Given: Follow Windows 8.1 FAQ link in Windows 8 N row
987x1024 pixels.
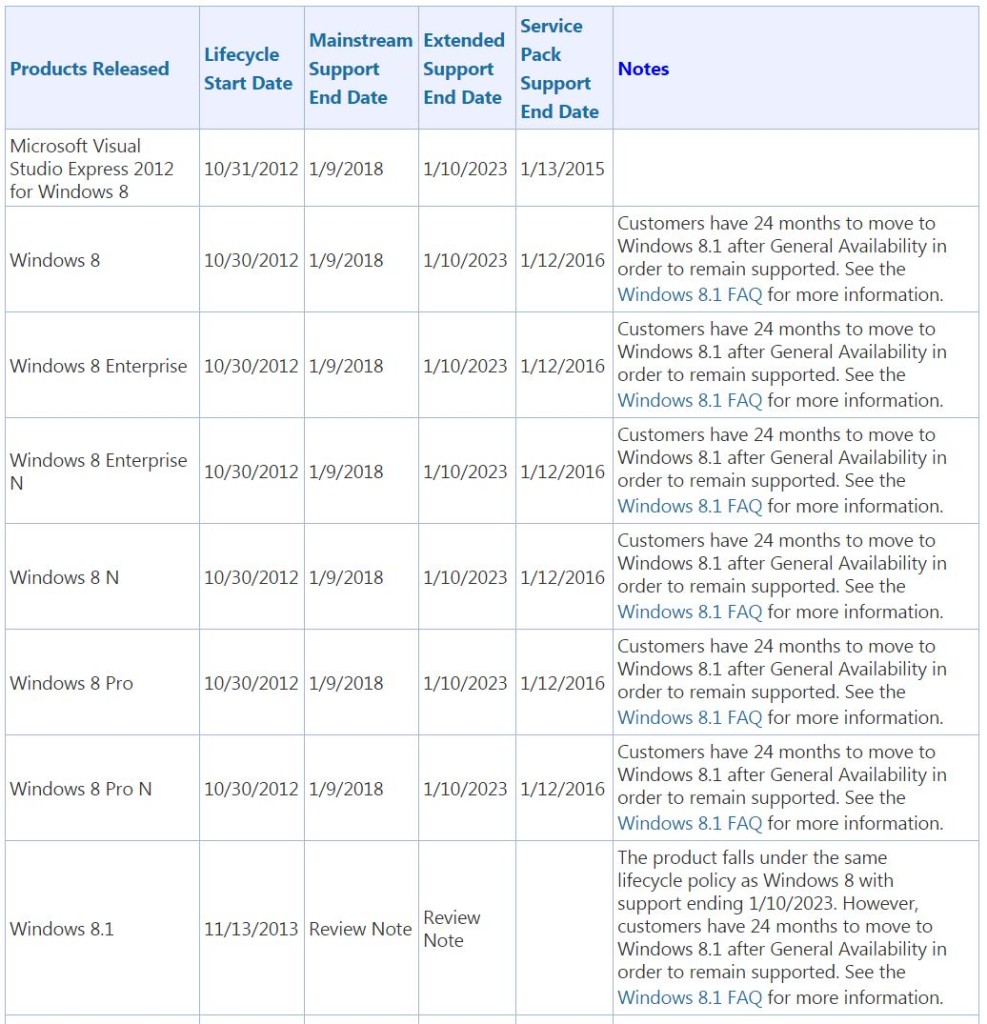Looking at the screenshot, I should pyautogui.click(x=689, y=612).
